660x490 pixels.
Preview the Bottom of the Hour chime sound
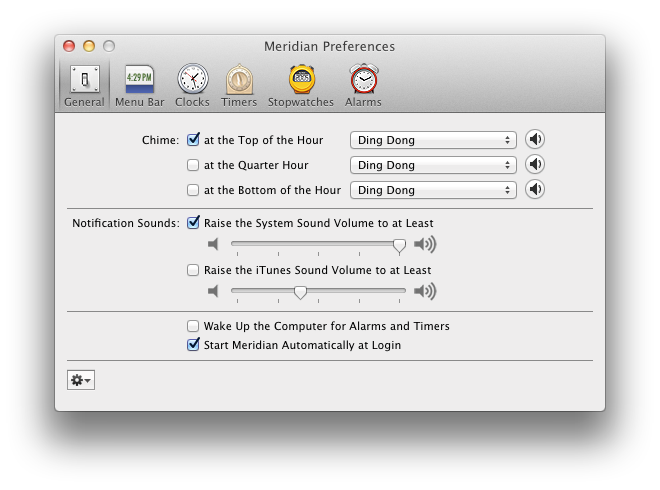tap(535, 189)
